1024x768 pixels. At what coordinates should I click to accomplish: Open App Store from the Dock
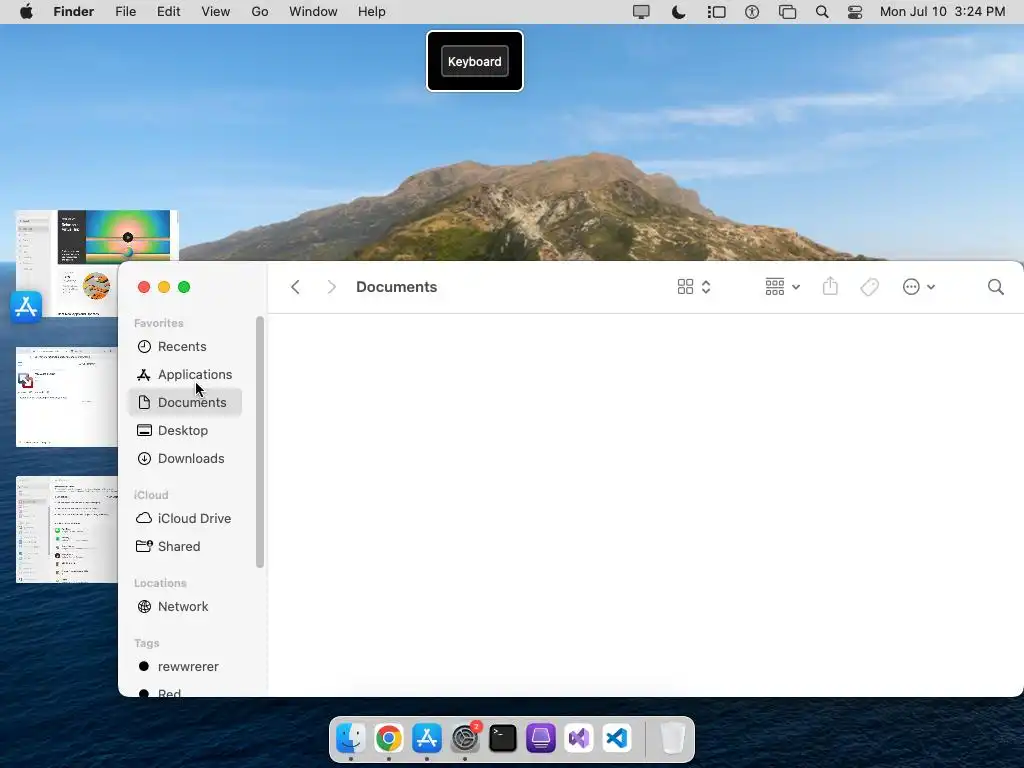click(426, 738)
